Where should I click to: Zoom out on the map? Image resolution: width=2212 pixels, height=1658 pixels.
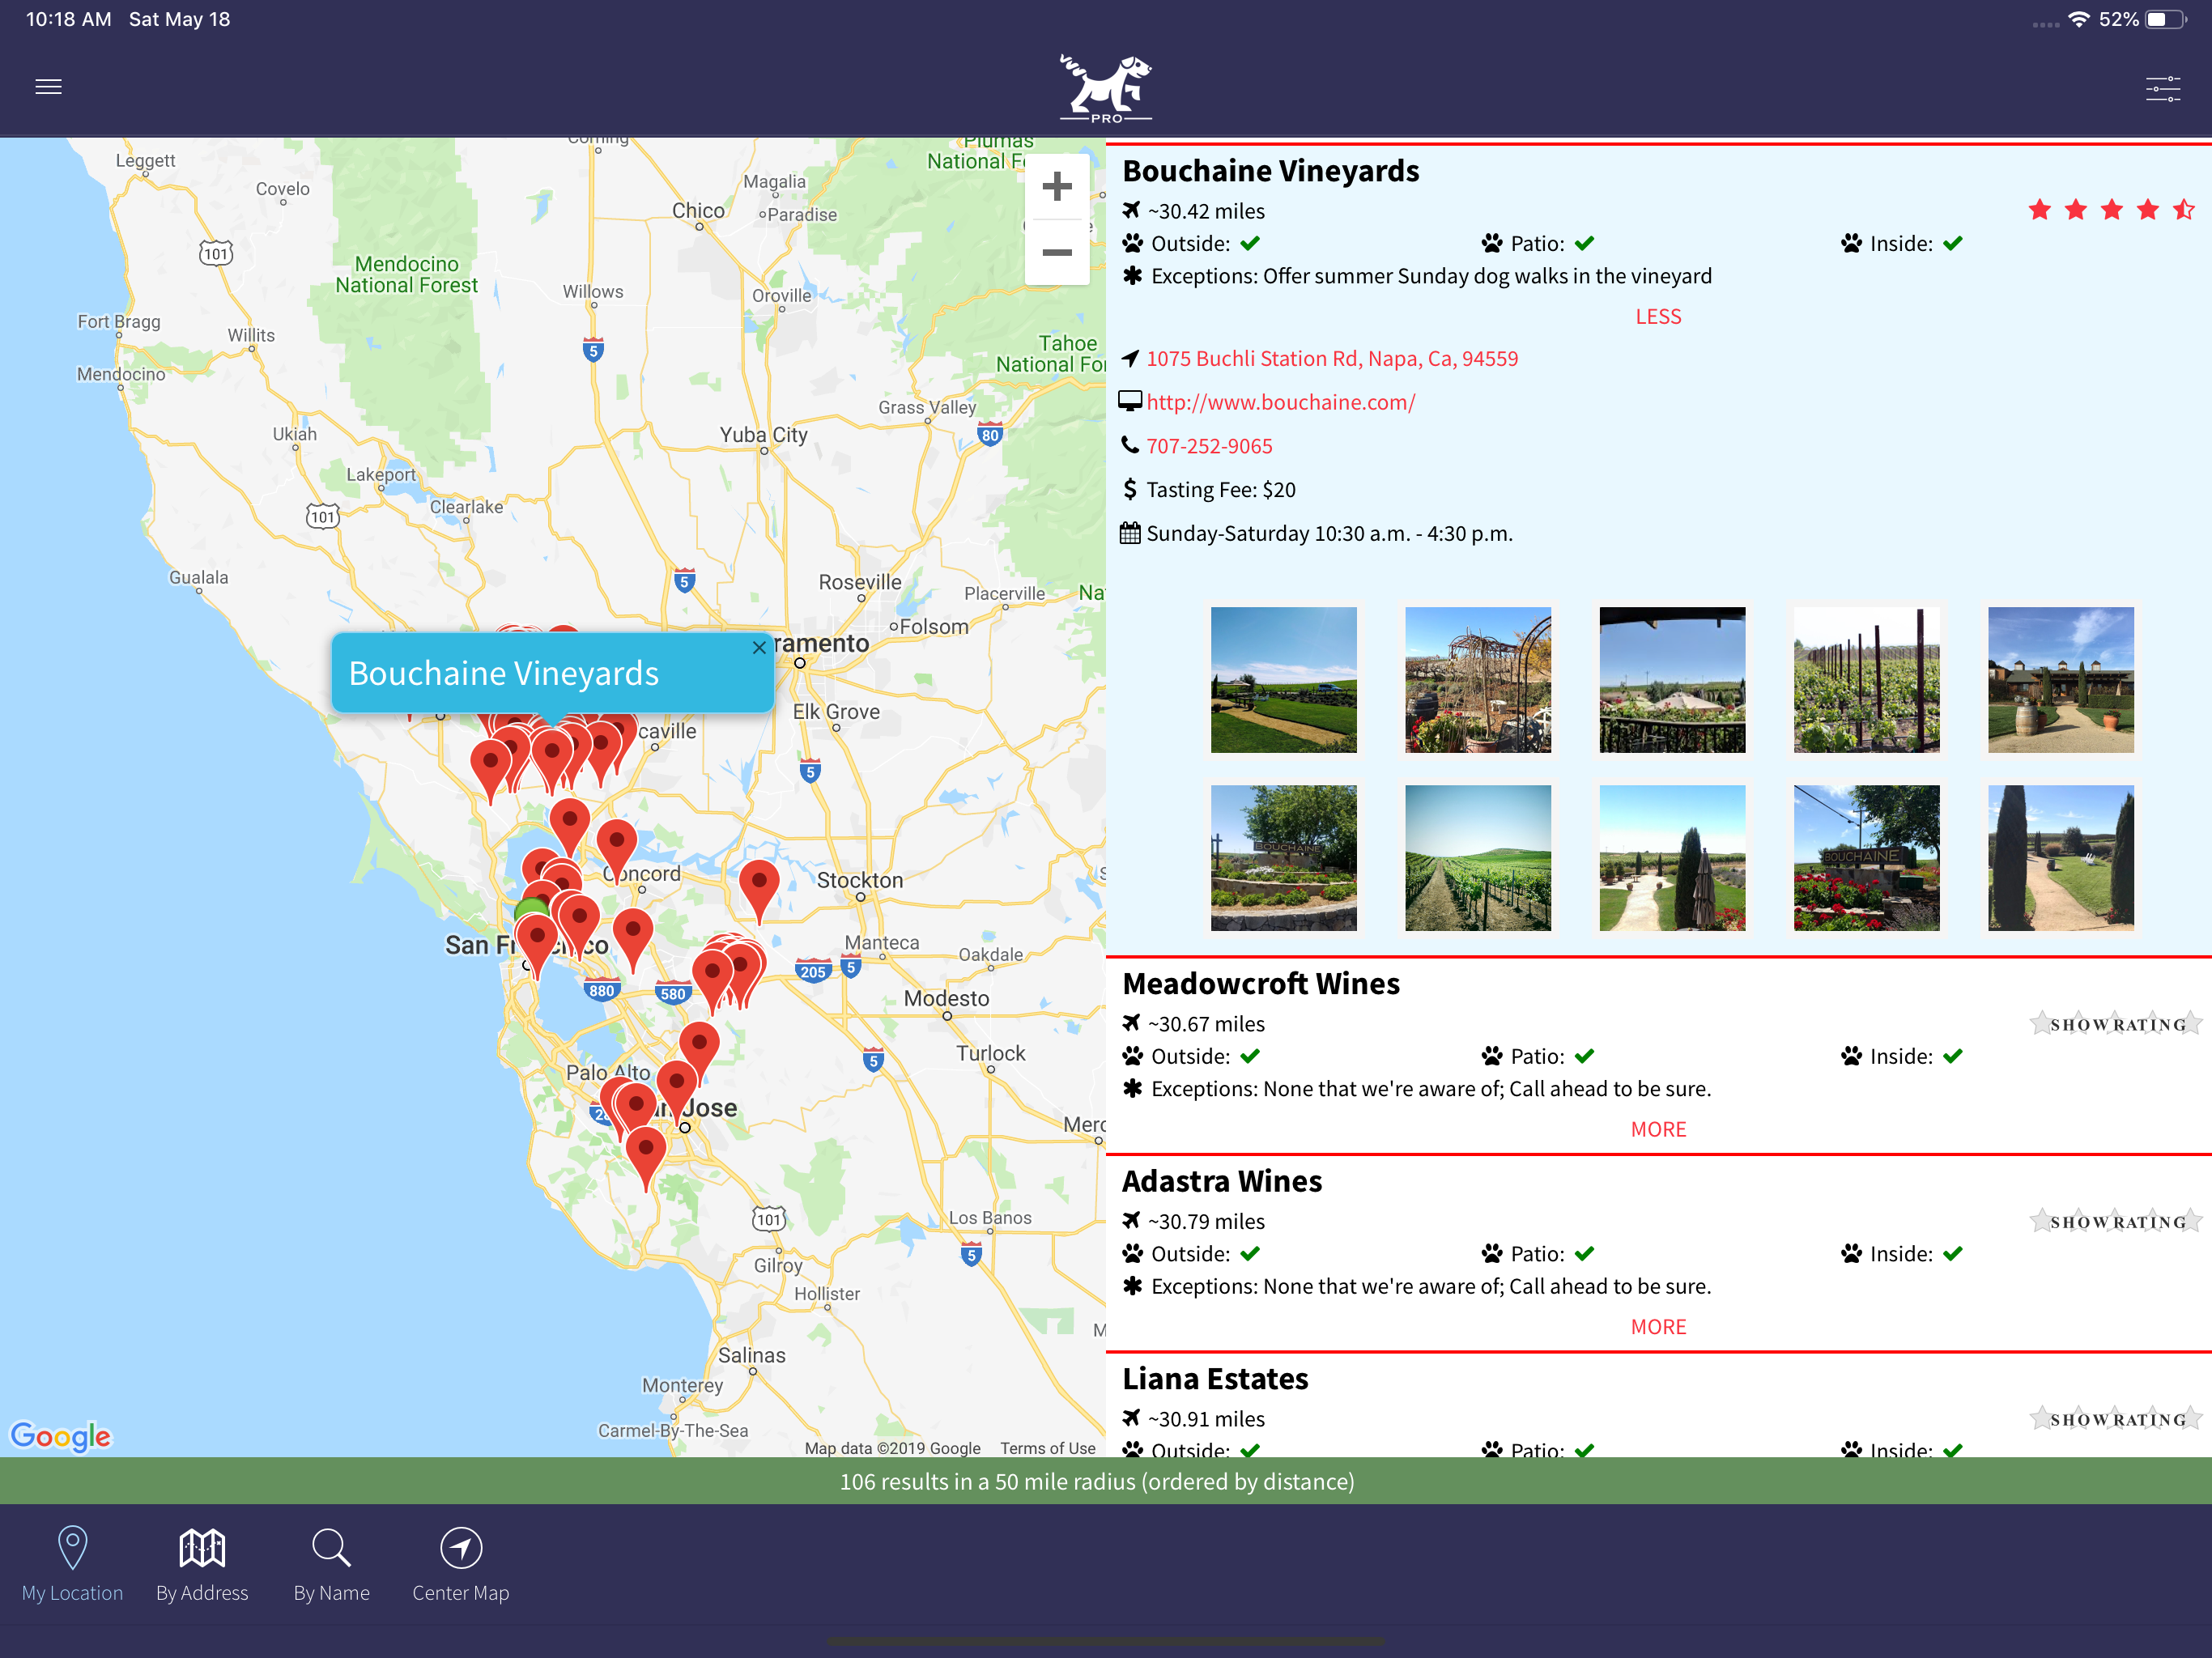click(1057, 252)
